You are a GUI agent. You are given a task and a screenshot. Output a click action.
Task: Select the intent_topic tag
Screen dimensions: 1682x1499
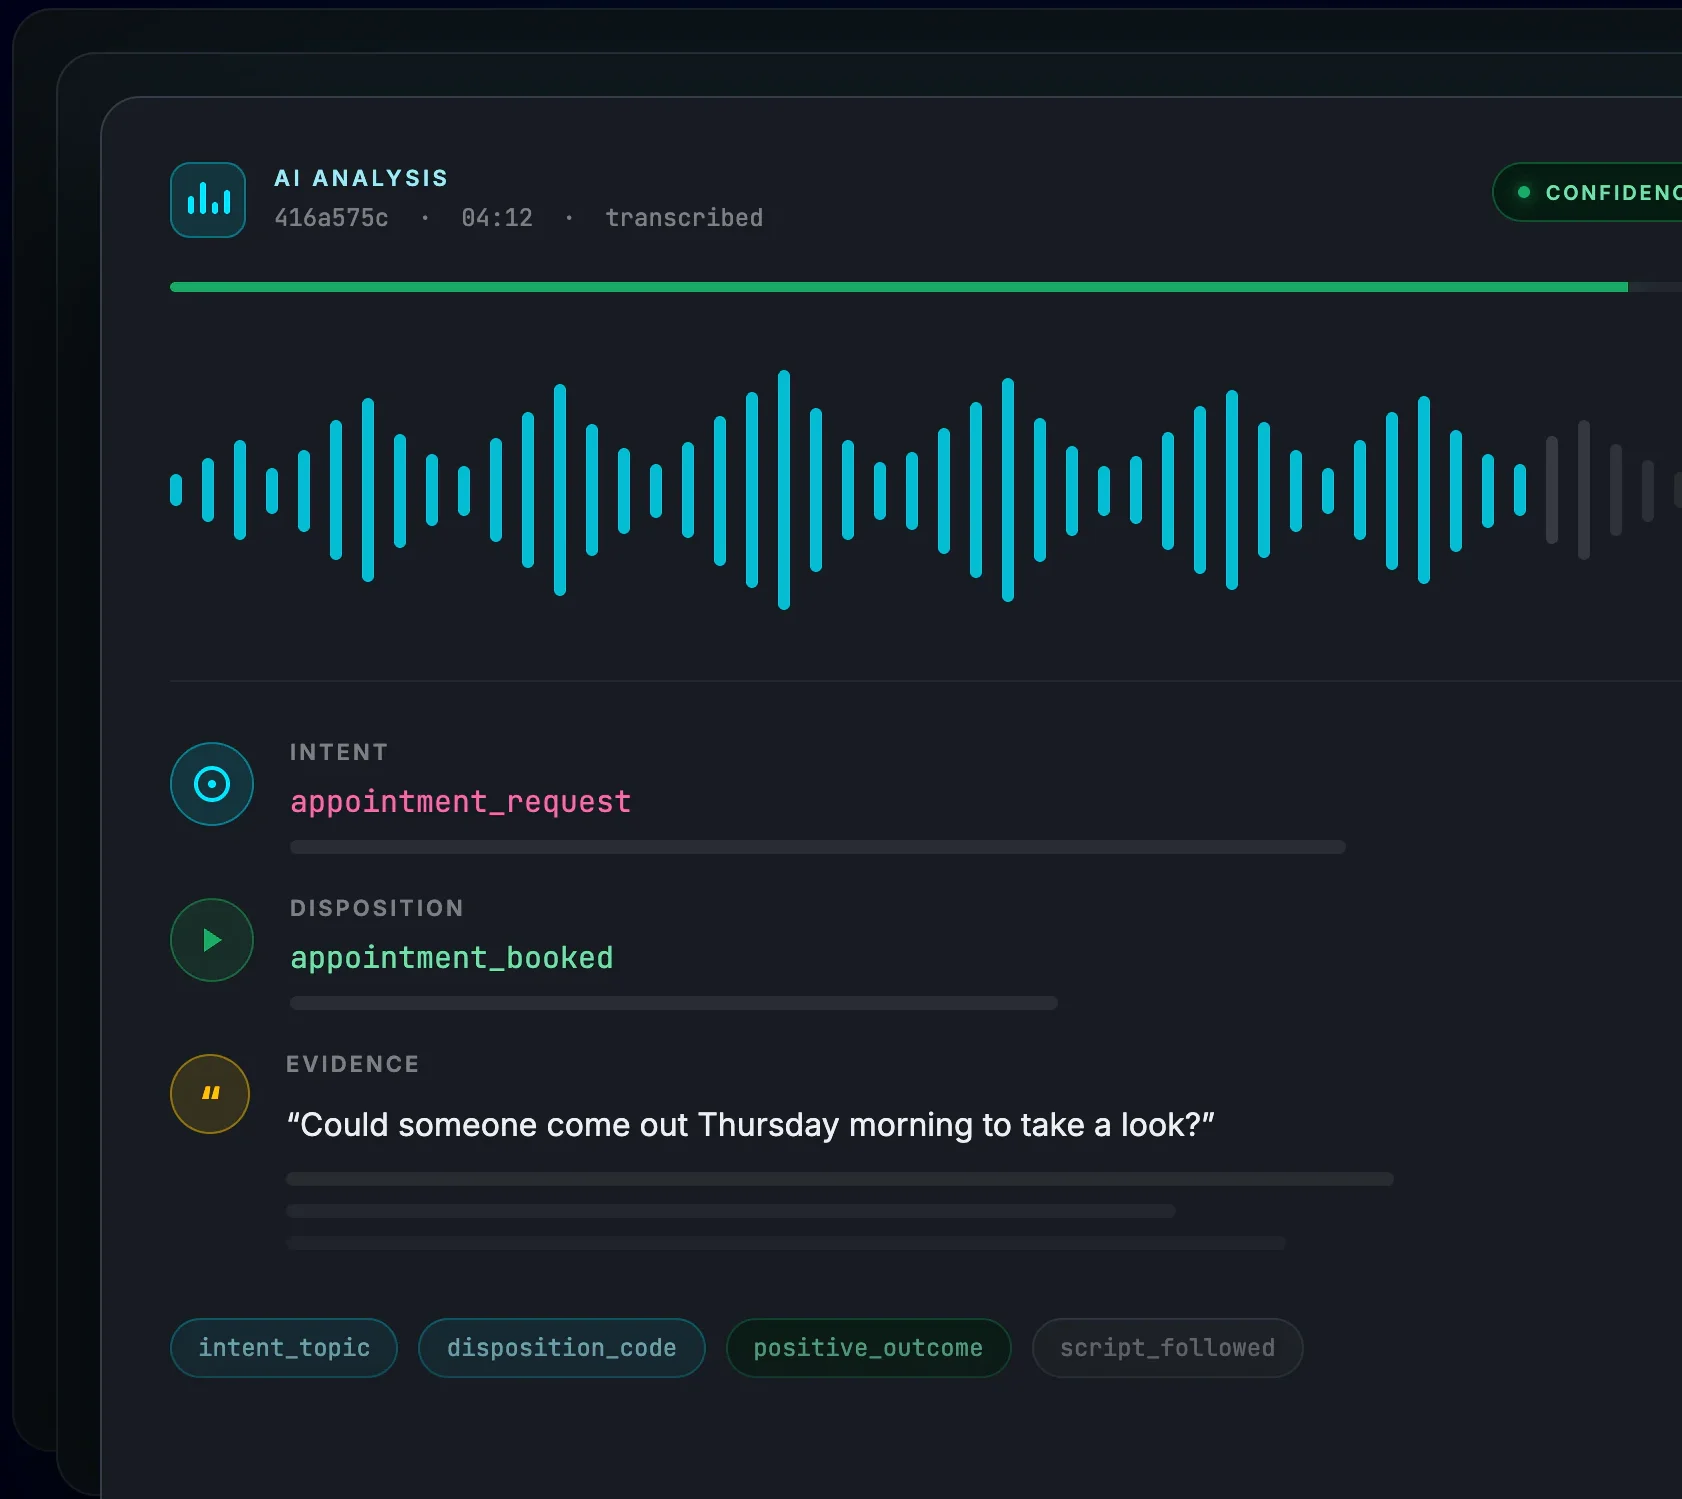(x=284, y=1348)
